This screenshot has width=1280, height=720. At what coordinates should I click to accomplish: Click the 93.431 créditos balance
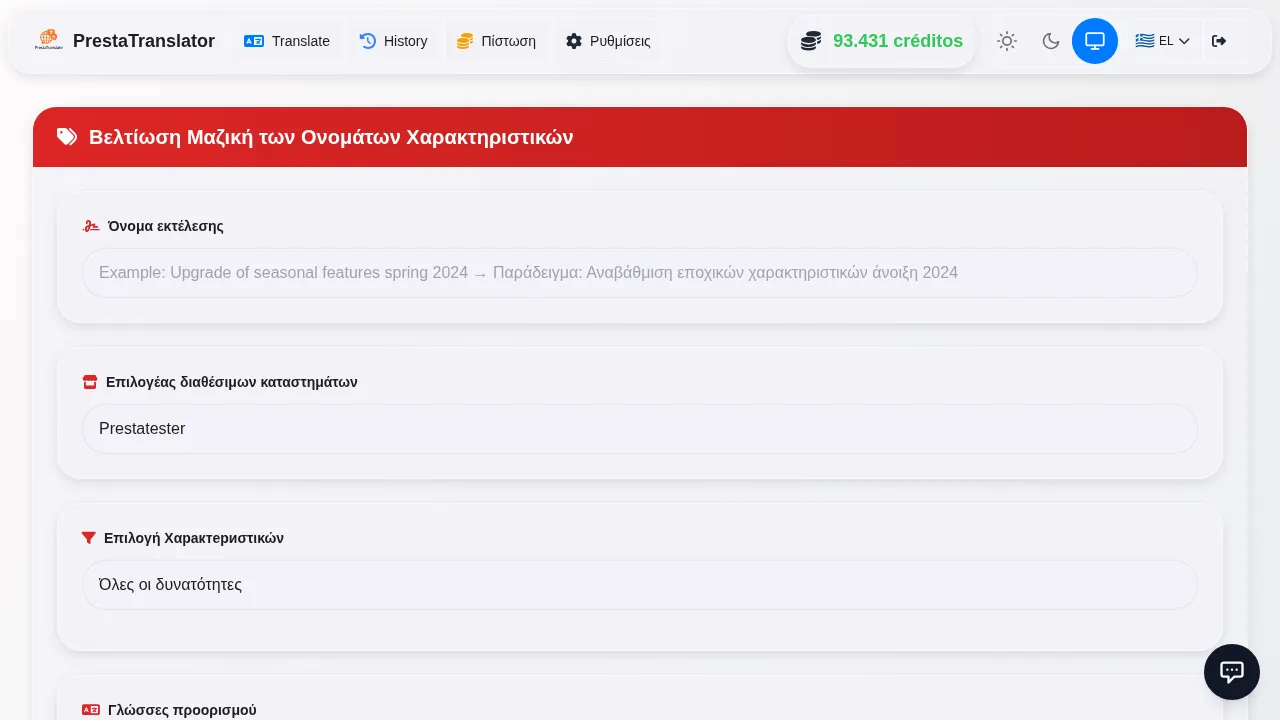tap(898, 41)
